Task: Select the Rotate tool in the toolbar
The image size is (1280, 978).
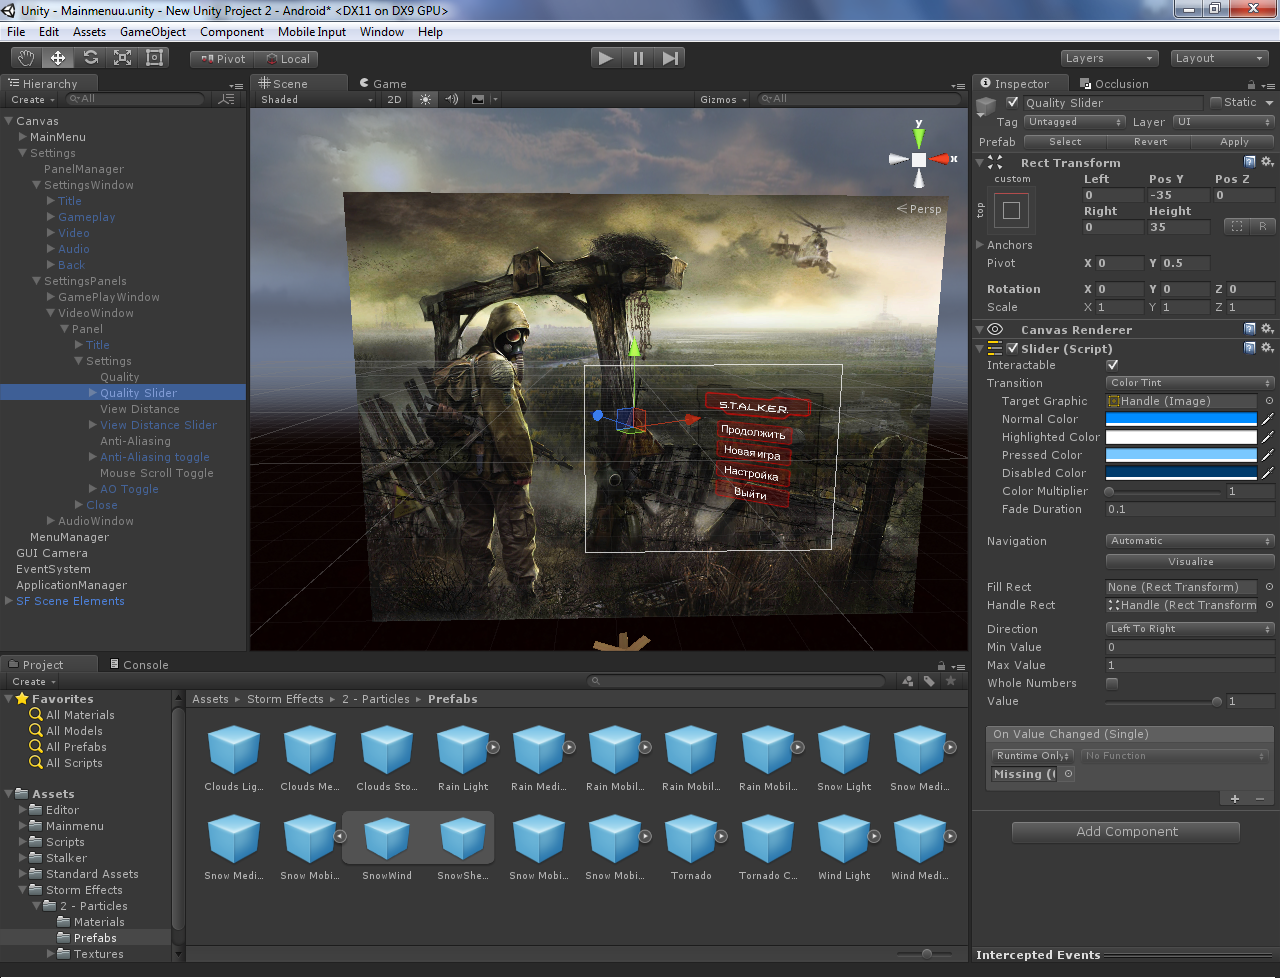Action: point(90,58)
